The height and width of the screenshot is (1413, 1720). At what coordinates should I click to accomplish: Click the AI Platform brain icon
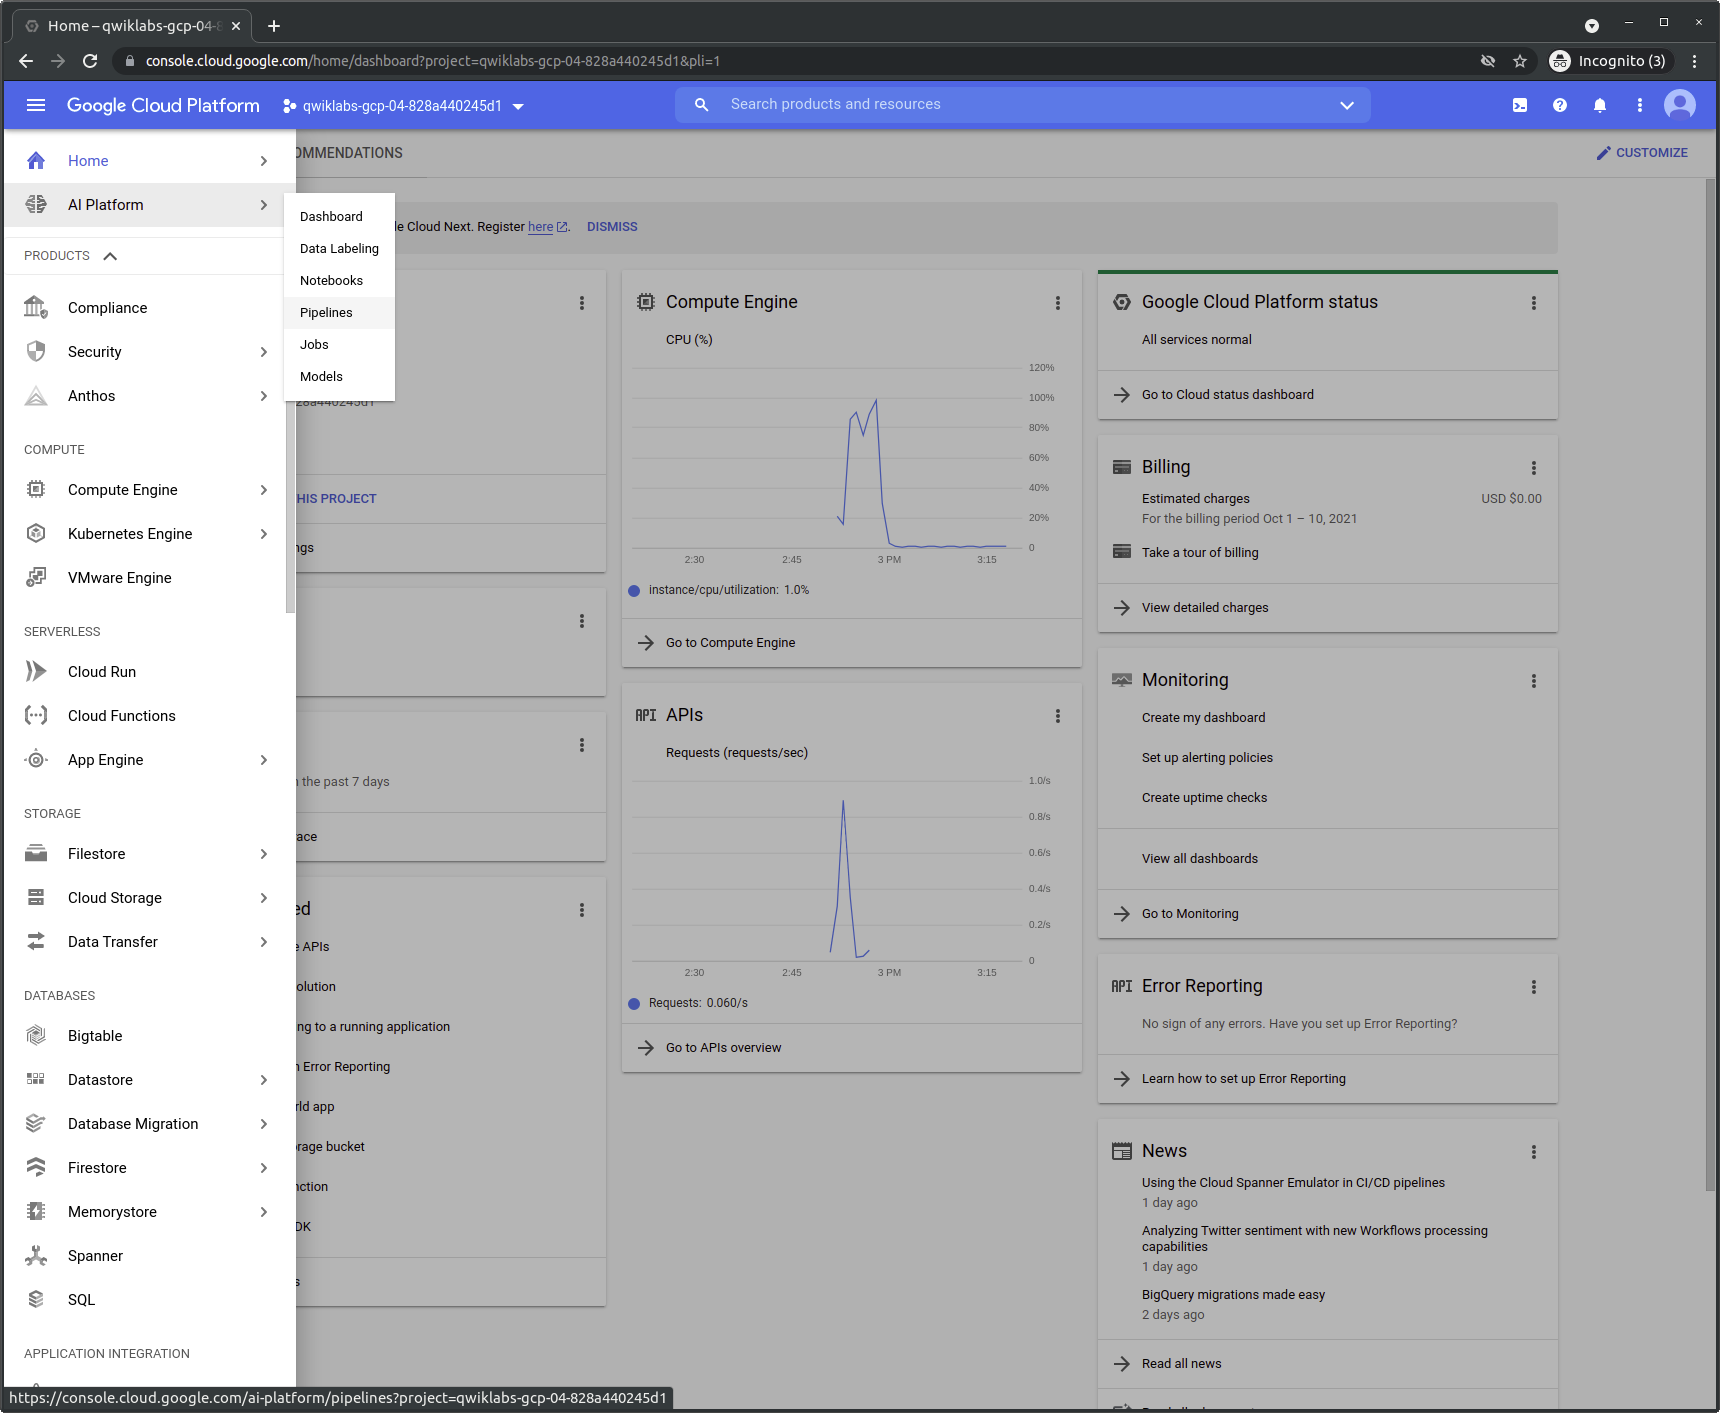[36, 204]
